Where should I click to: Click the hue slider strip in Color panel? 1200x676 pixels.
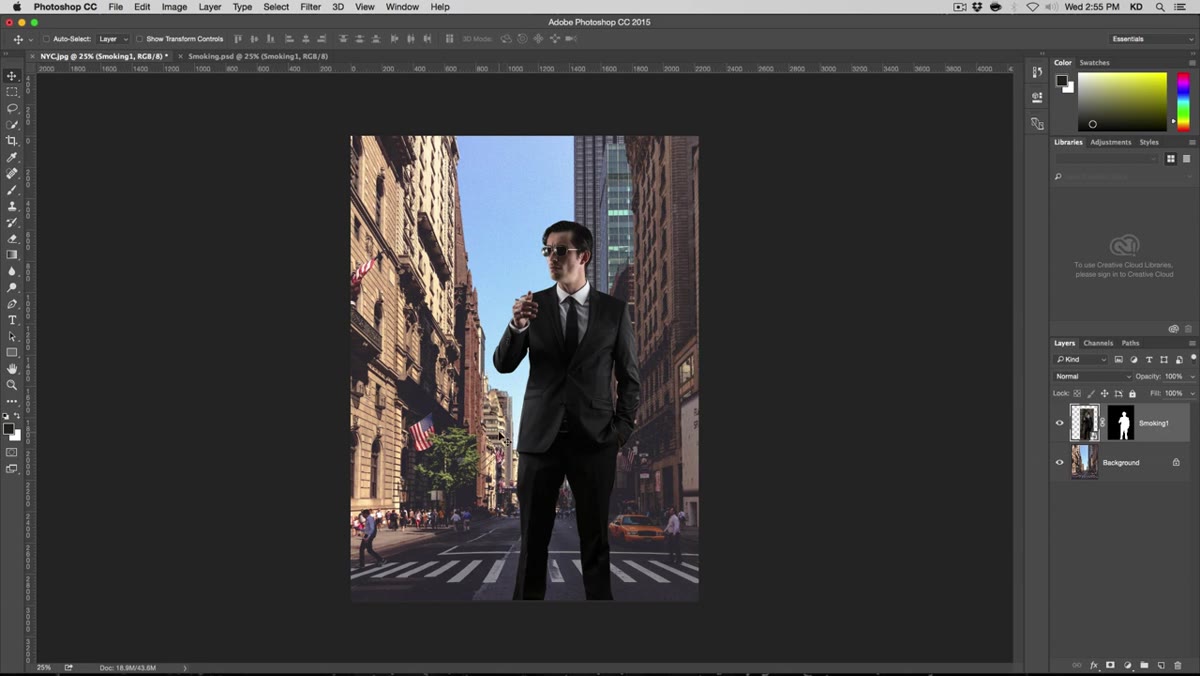pos(1182,101)
